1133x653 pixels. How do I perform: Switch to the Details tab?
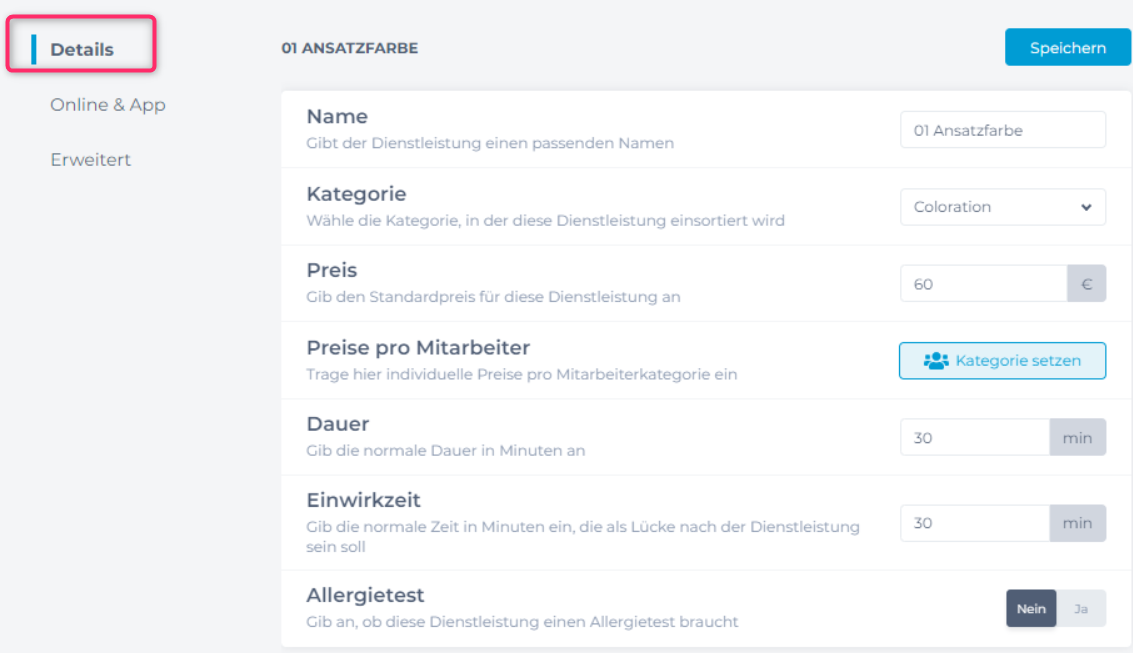click(x=82, y=49)
